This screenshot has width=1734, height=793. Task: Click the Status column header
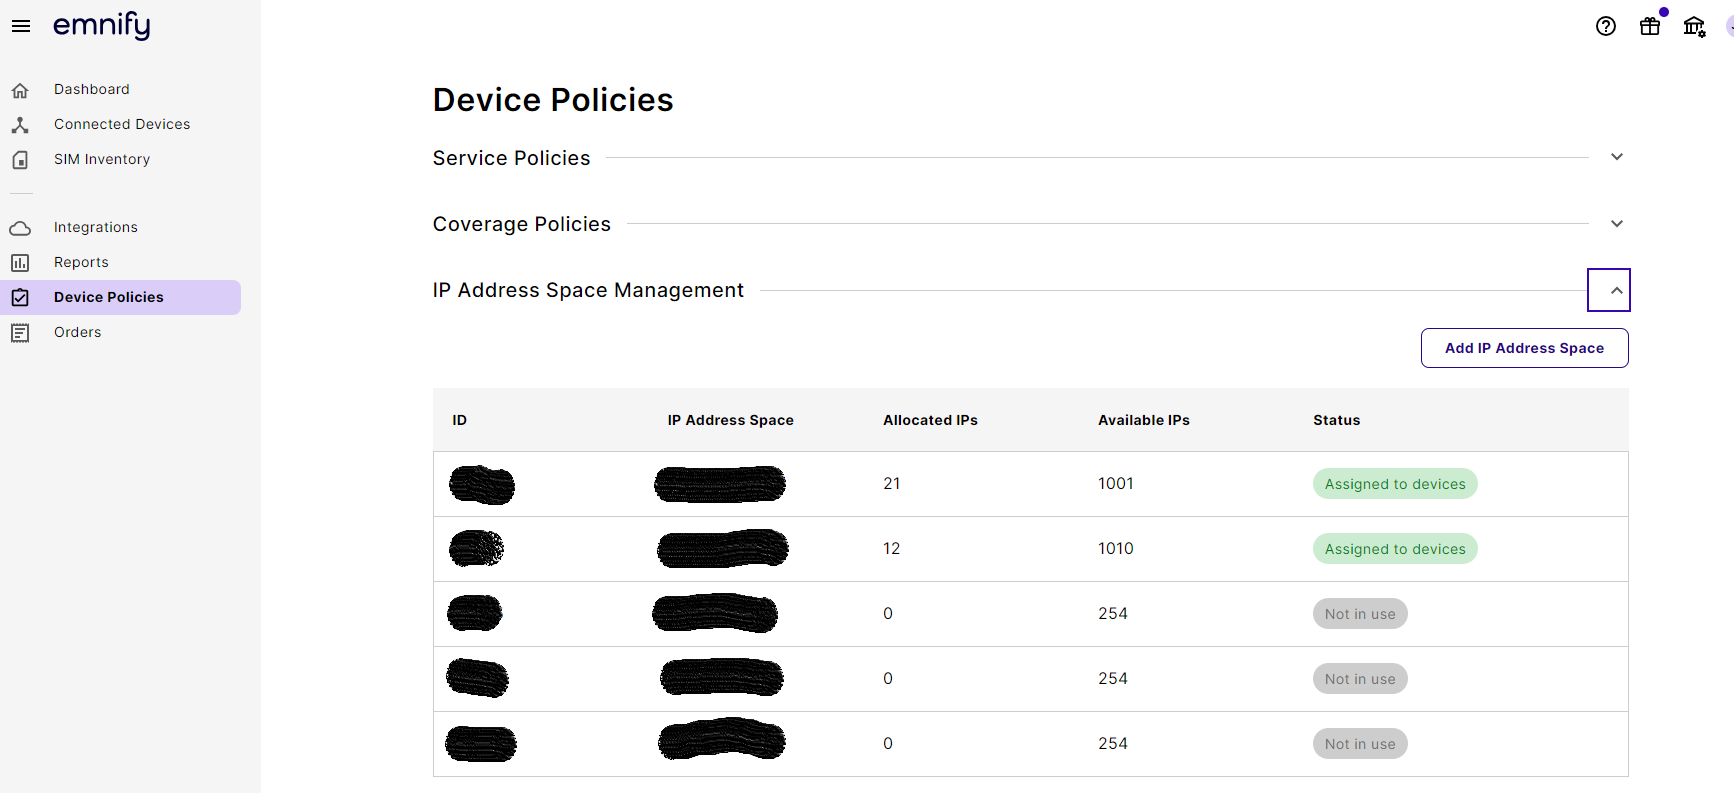(x=1337, y=420)
